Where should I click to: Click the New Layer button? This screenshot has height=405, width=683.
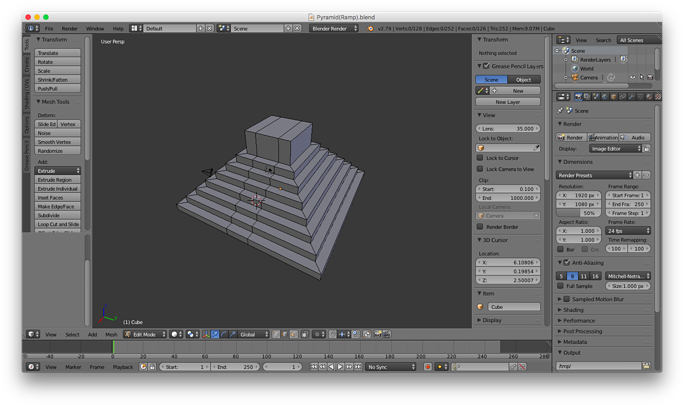[x=508, y=102]
